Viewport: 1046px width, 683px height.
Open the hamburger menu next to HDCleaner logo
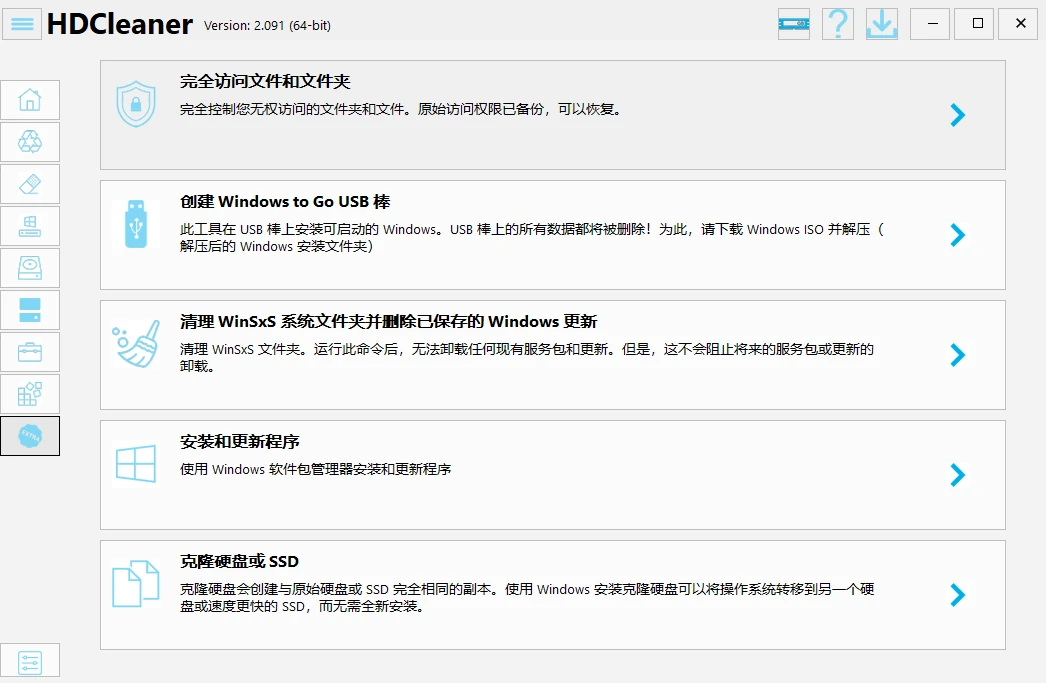point(21,23)
